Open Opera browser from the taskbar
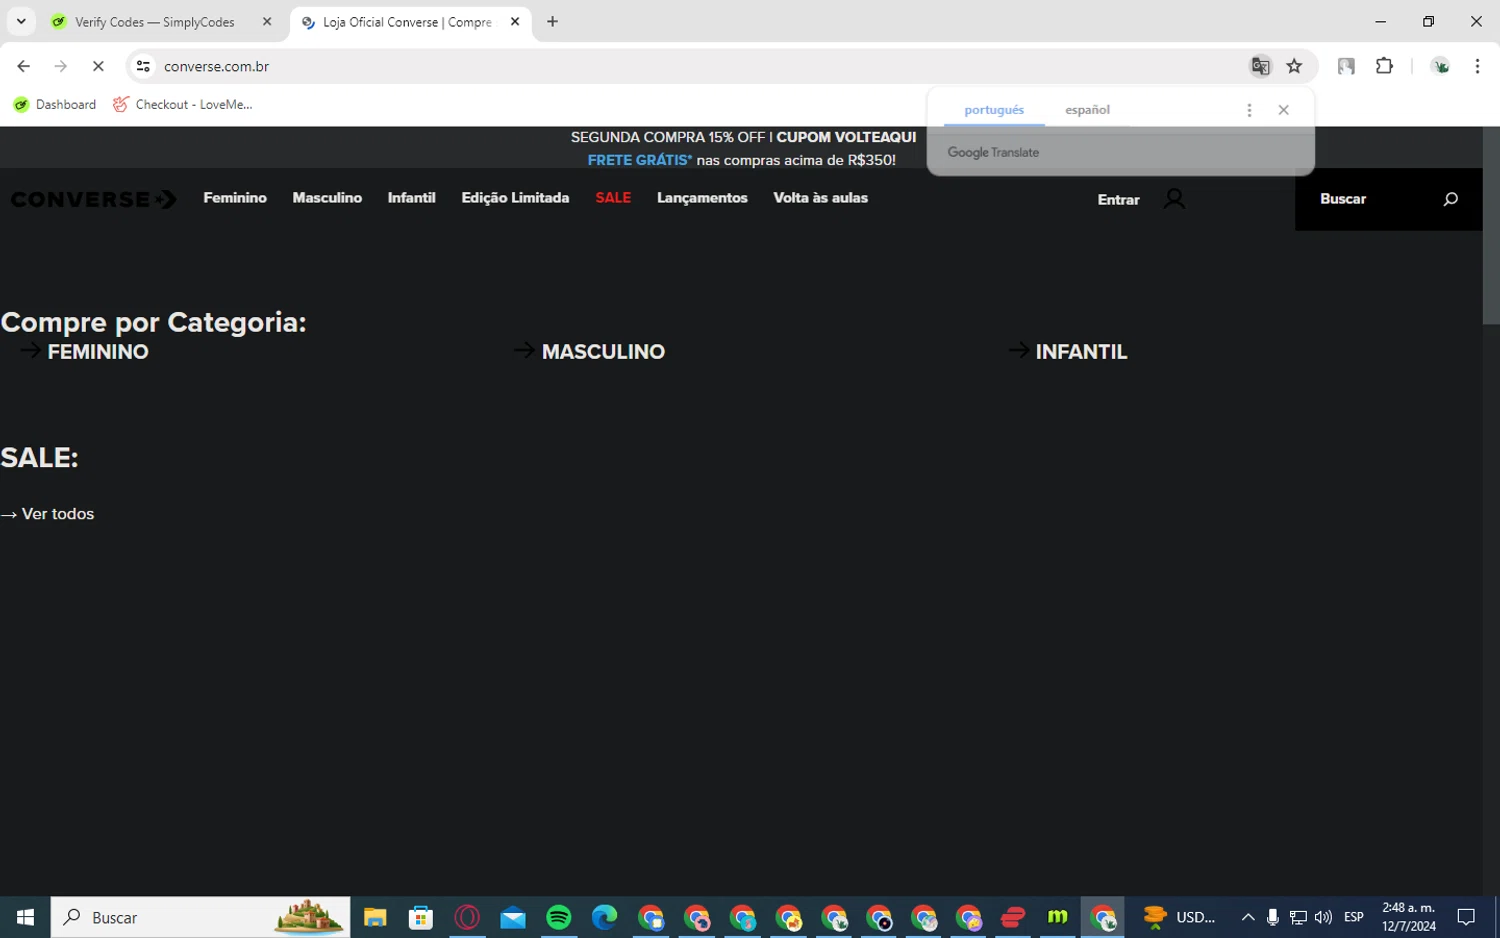The width and height of the screenshot is (1500, 938). pos(467,917)
